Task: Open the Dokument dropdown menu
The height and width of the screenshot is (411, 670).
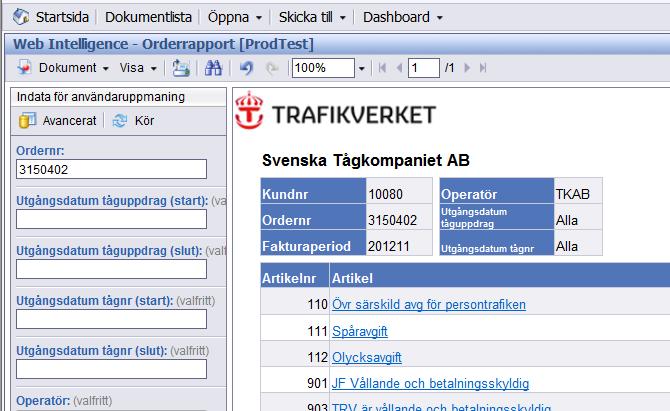Action: pos(73,68)
